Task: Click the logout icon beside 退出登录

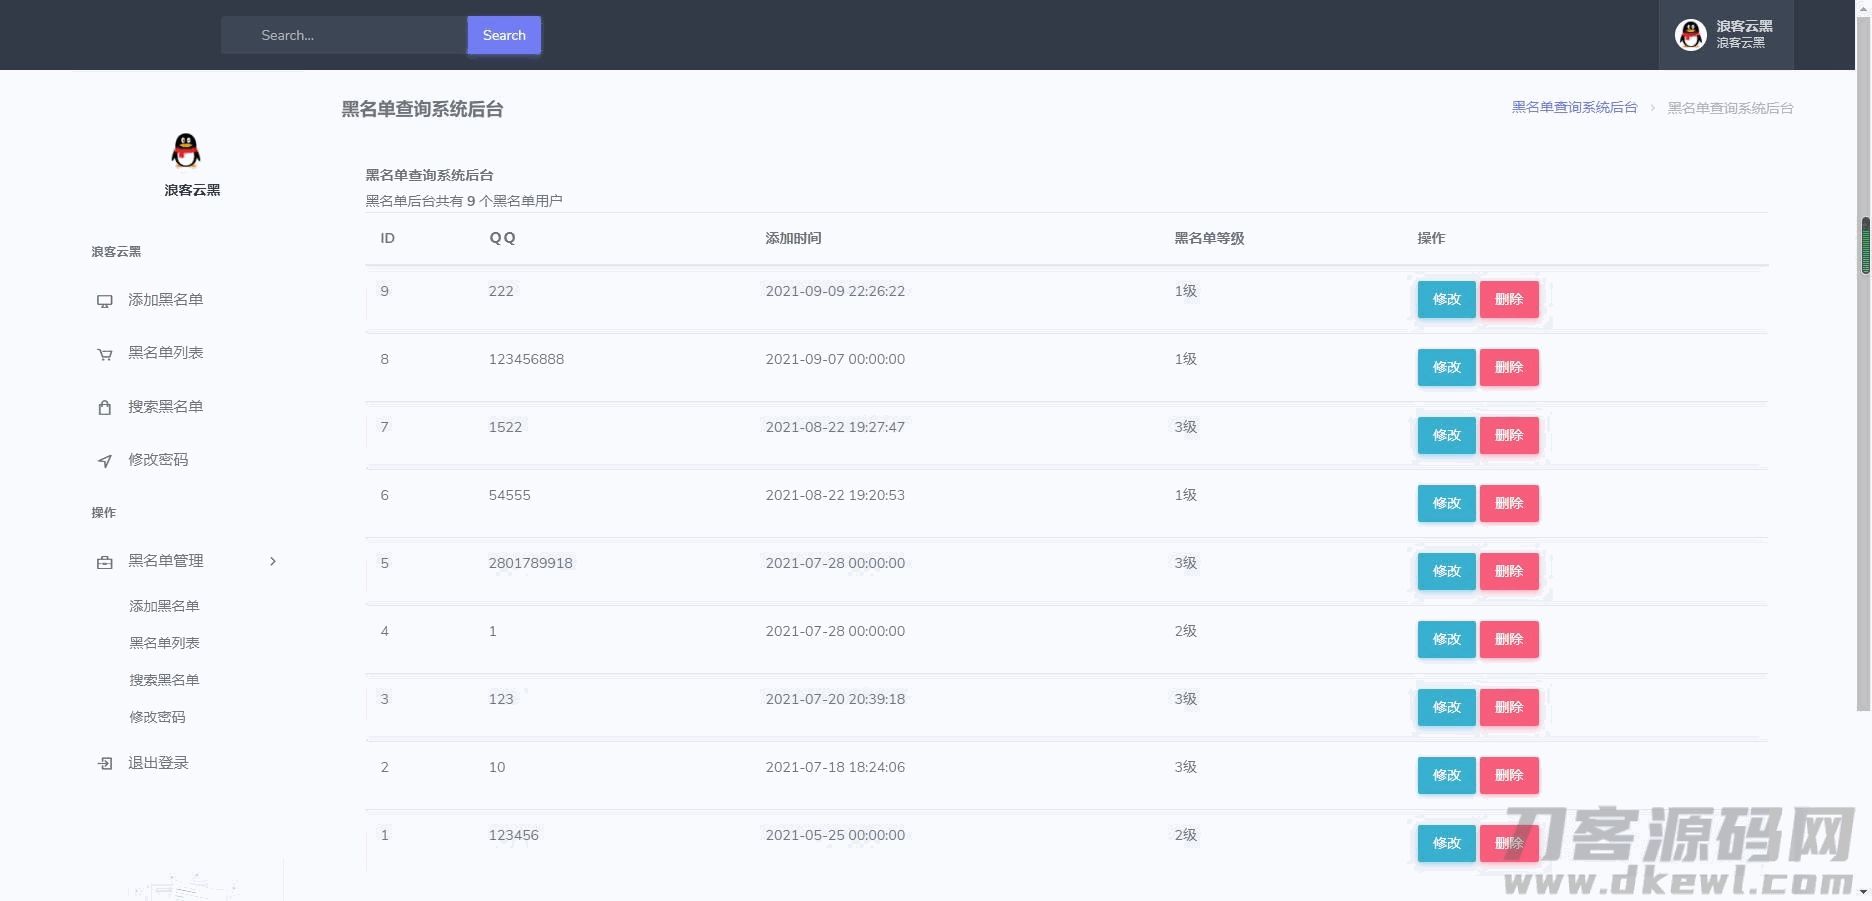Action: (x=104, y=764)
